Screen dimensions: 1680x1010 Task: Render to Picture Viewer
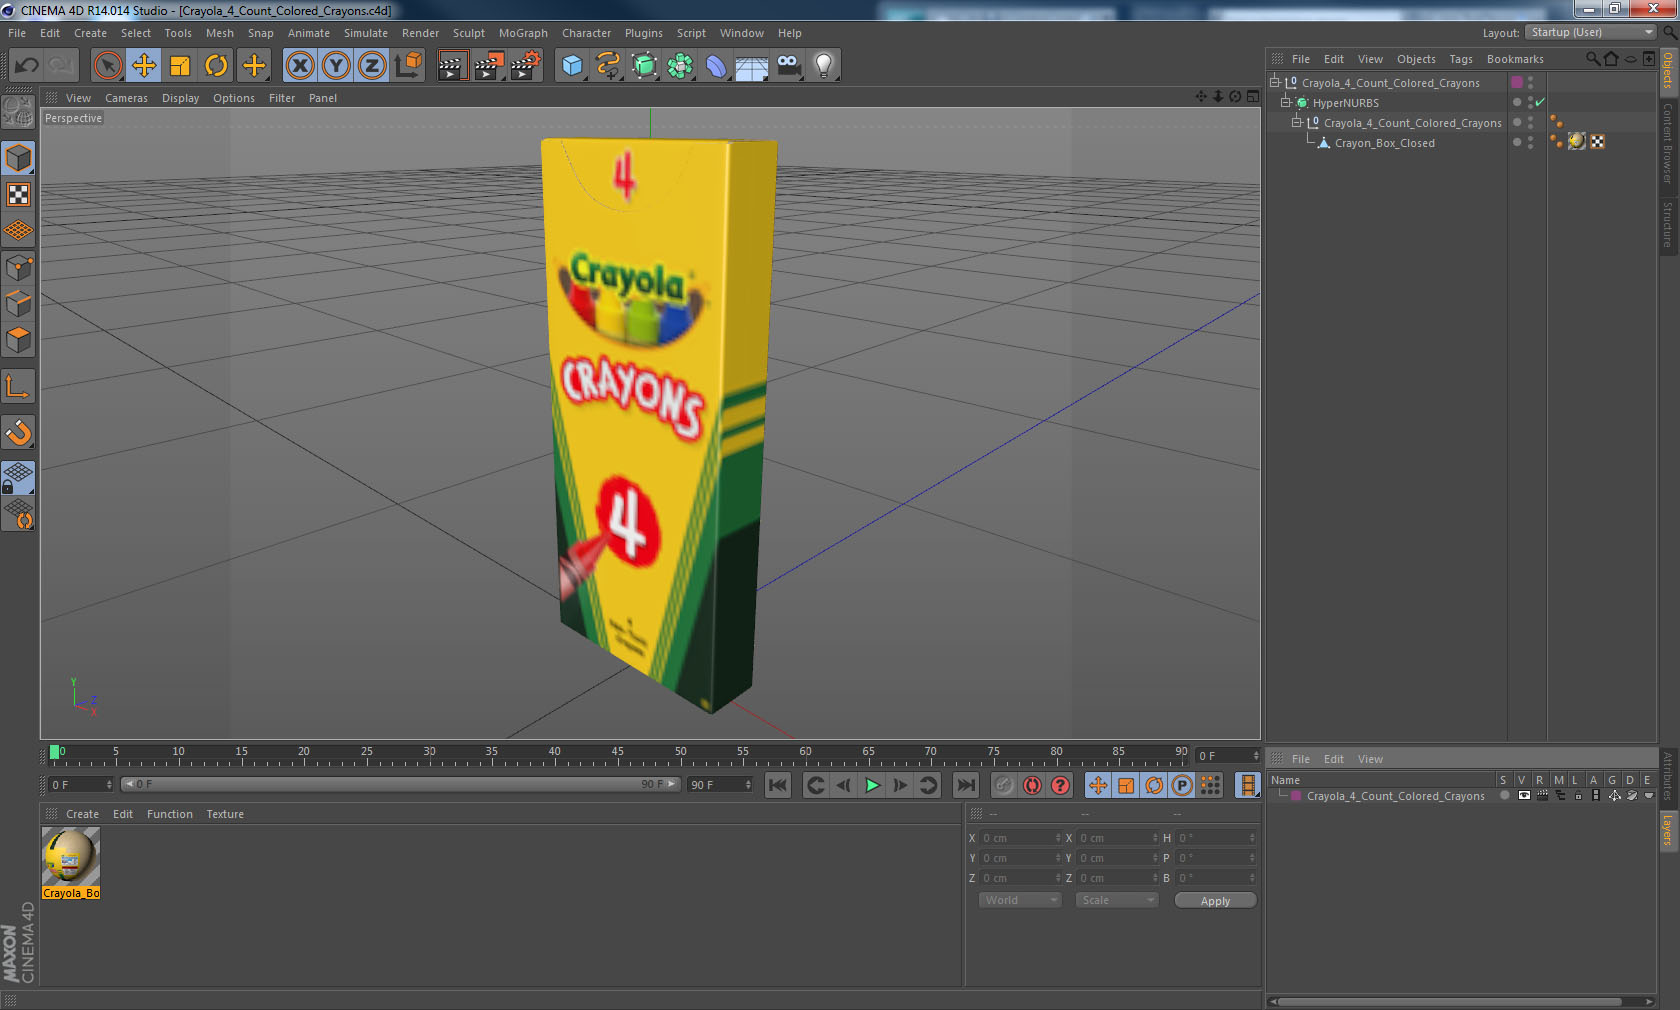coord(489,66)
